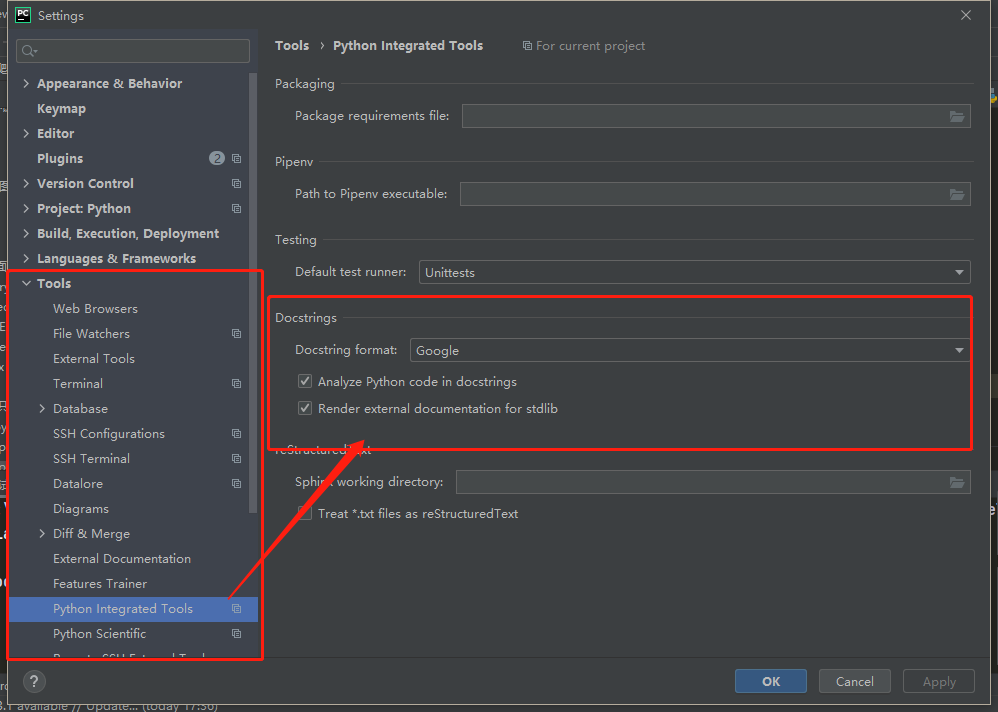
Task: Browse for Sphinx working directory folder icon
Action: (x=957, y=482)
